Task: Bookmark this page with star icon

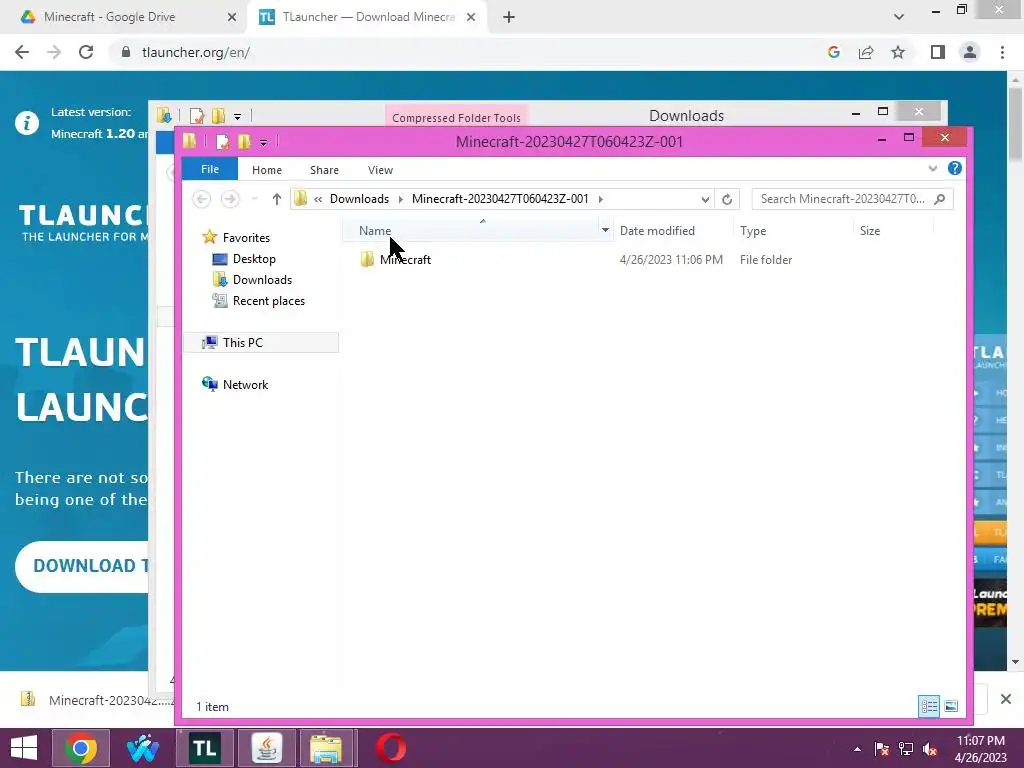Action: click(x=898, y=52)
